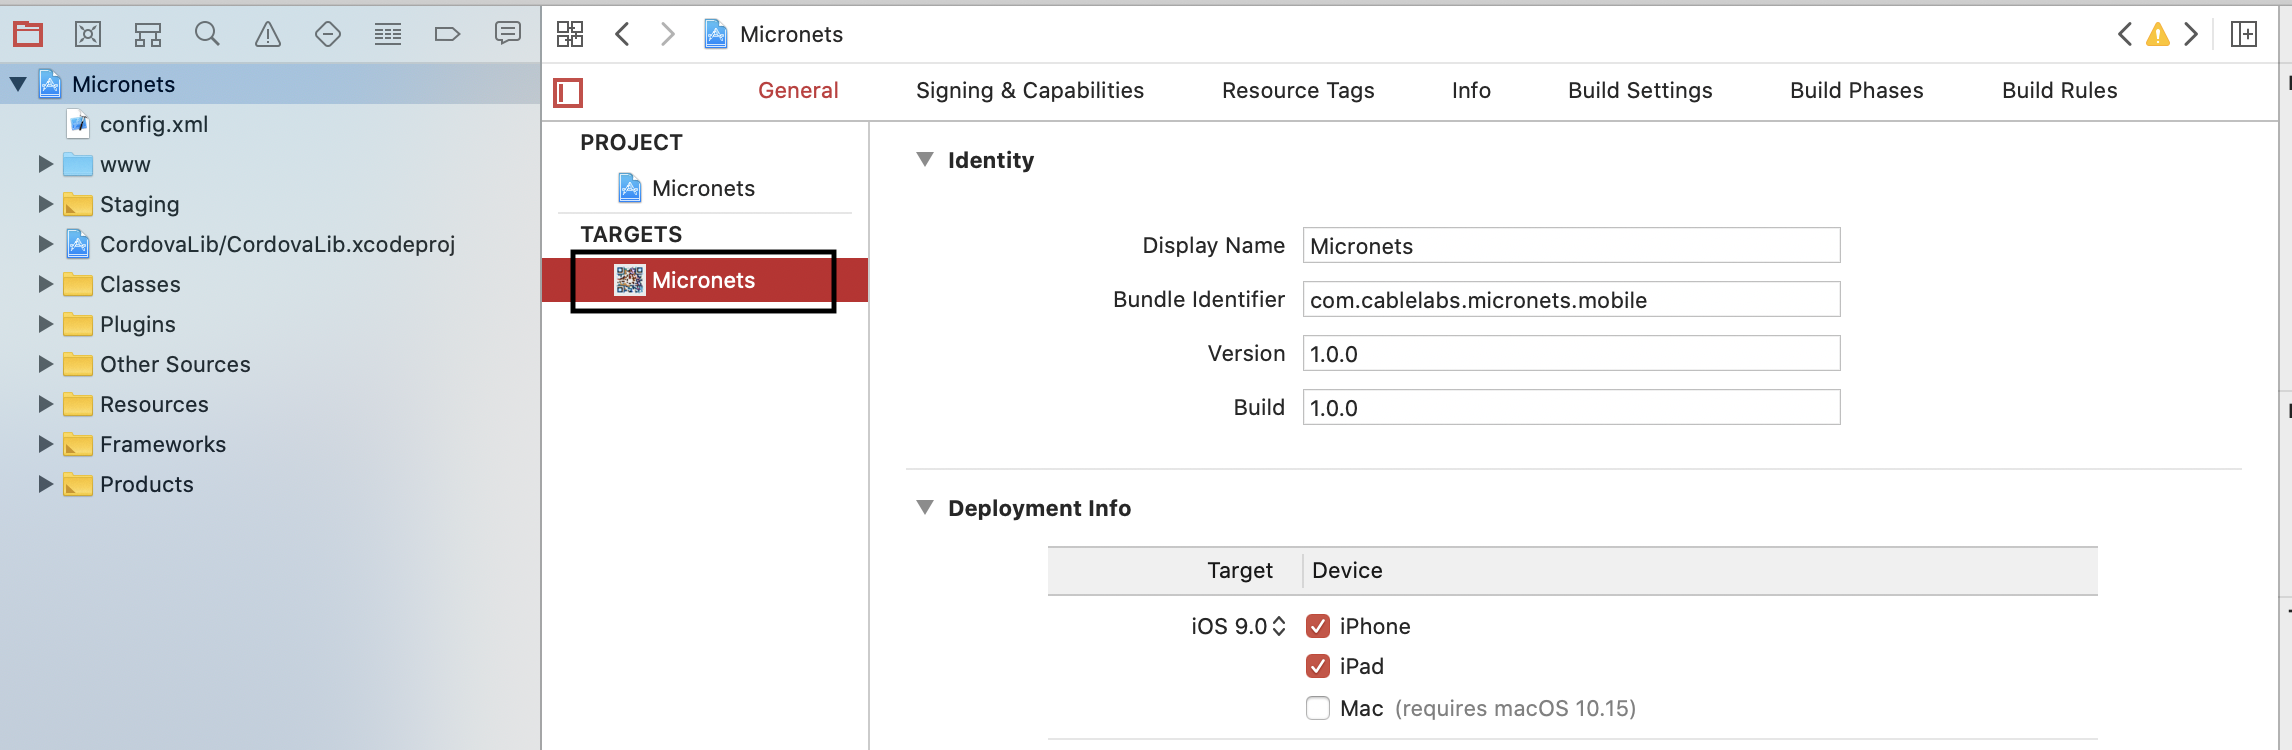
Task: Click the Micronets title in jump bar
Action: (x=791, y=35)
